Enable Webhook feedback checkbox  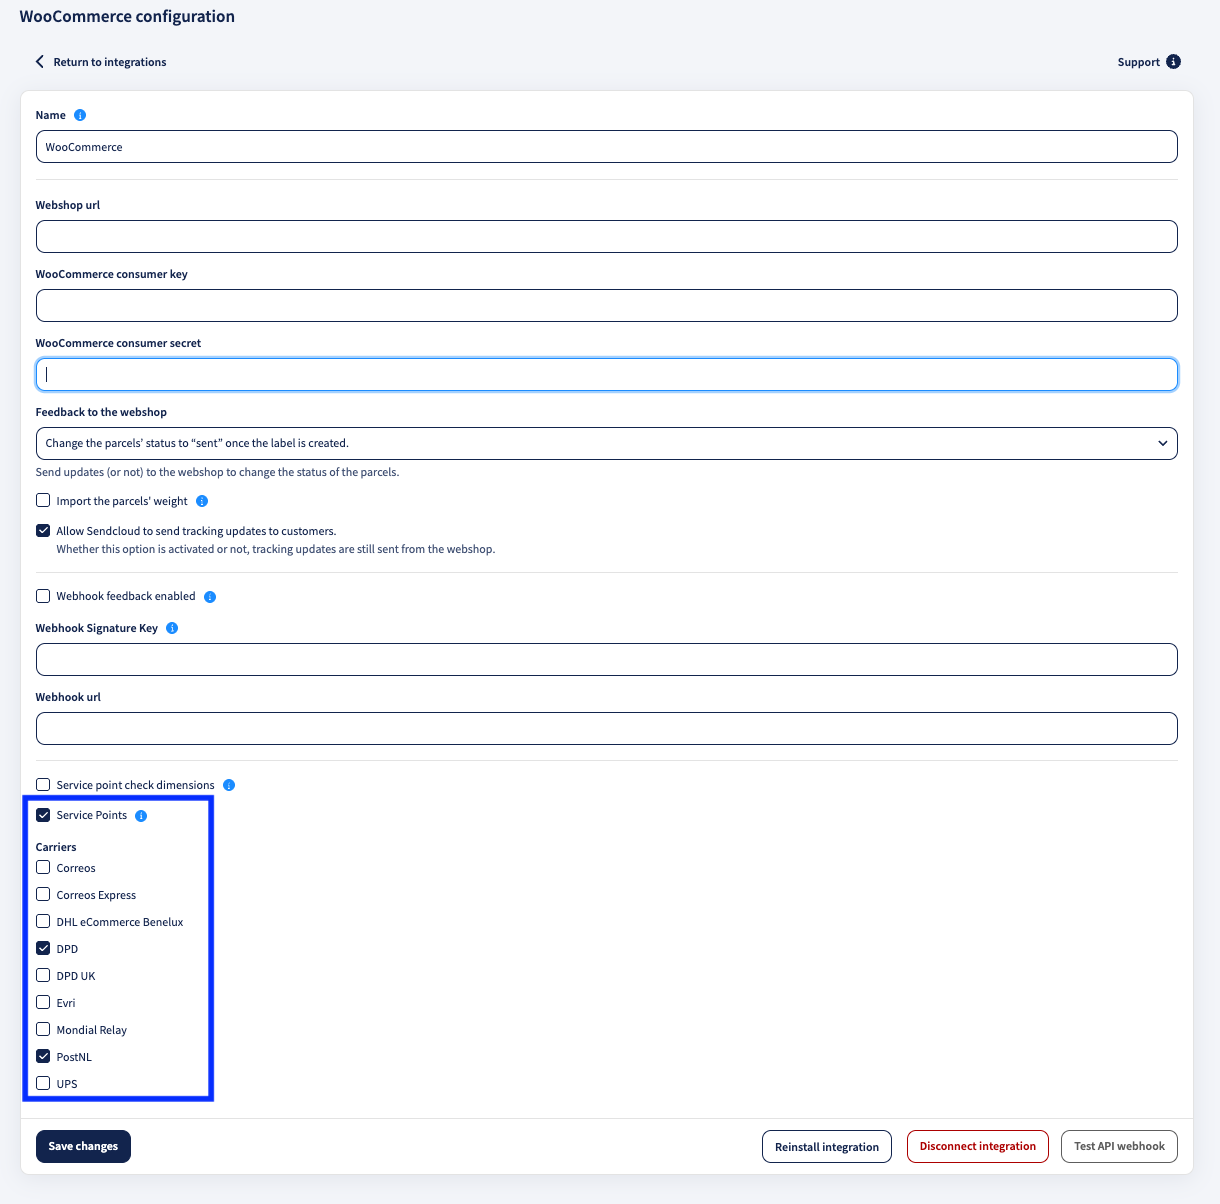coord(43,596)
